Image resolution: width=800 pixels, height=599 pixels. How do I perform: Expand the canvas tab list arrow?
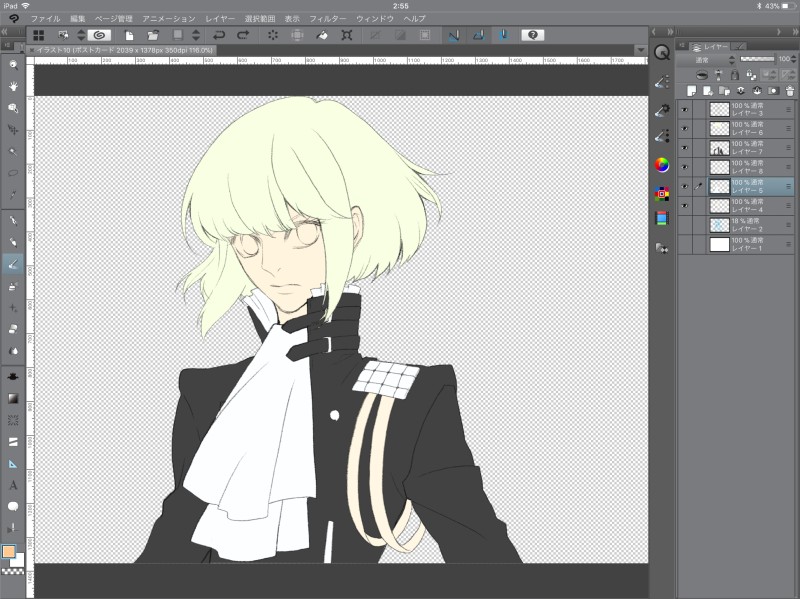[x=641, y=50]
